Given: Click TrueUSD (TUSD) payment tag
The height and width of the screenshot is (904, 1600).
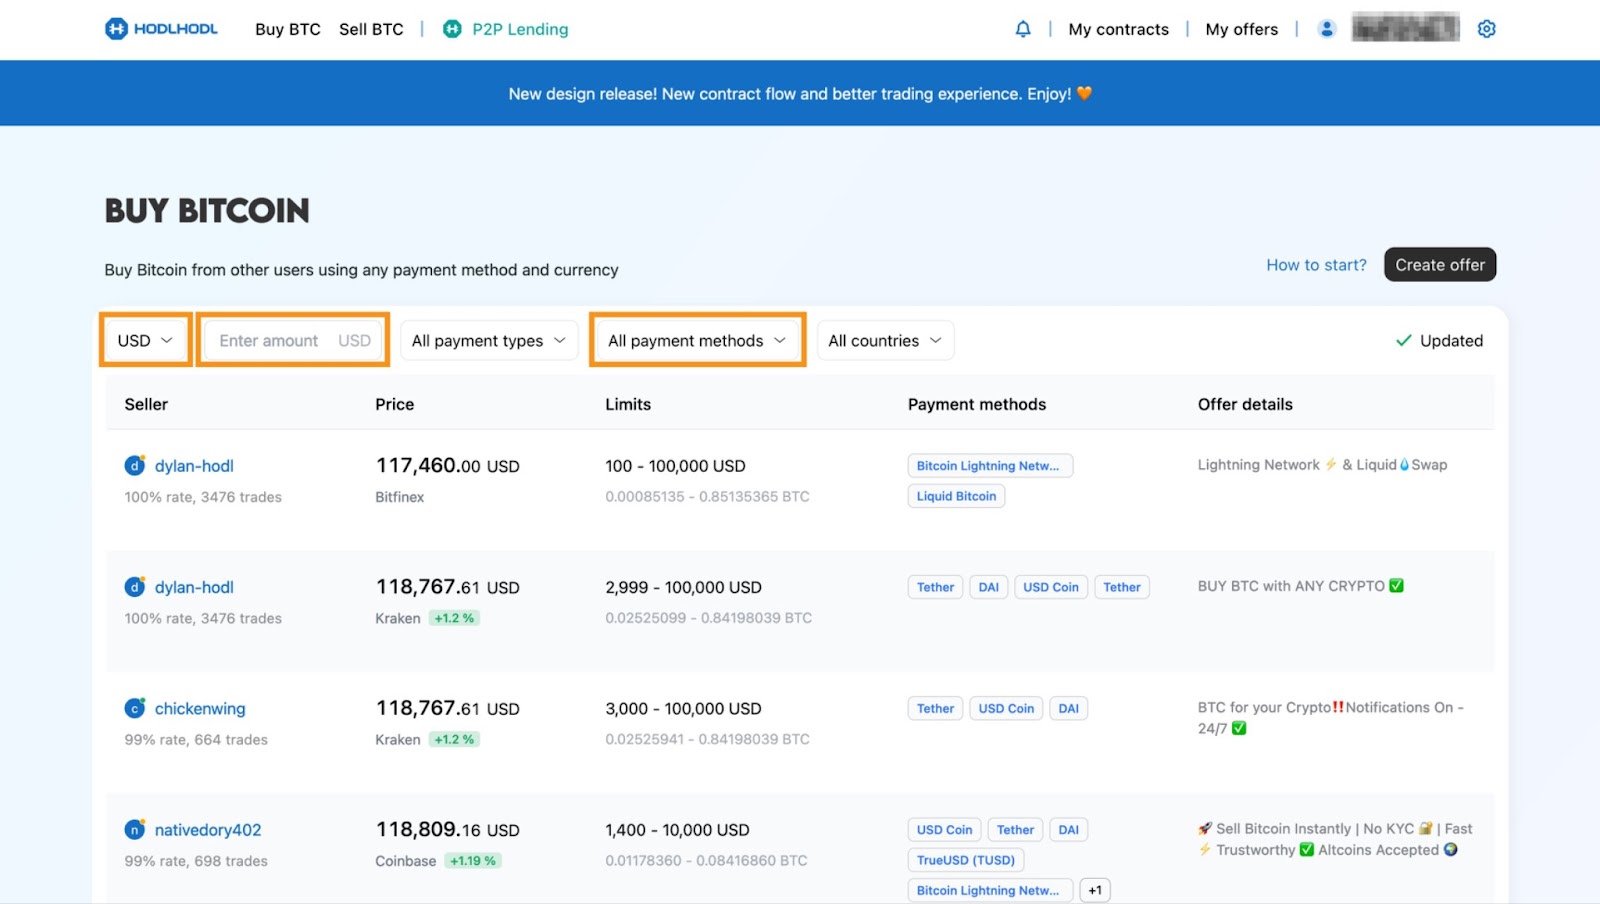Looking at the screenshot, I should [966, 860].
